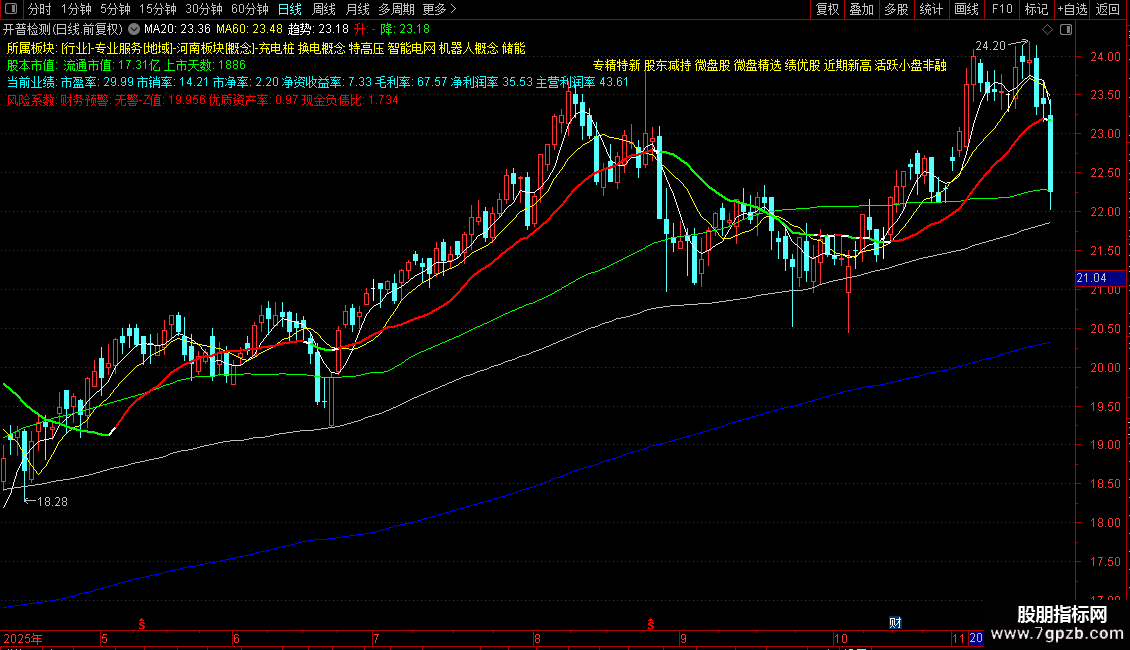Click the 趋势: 23.18 indicator value

[318, 29]
